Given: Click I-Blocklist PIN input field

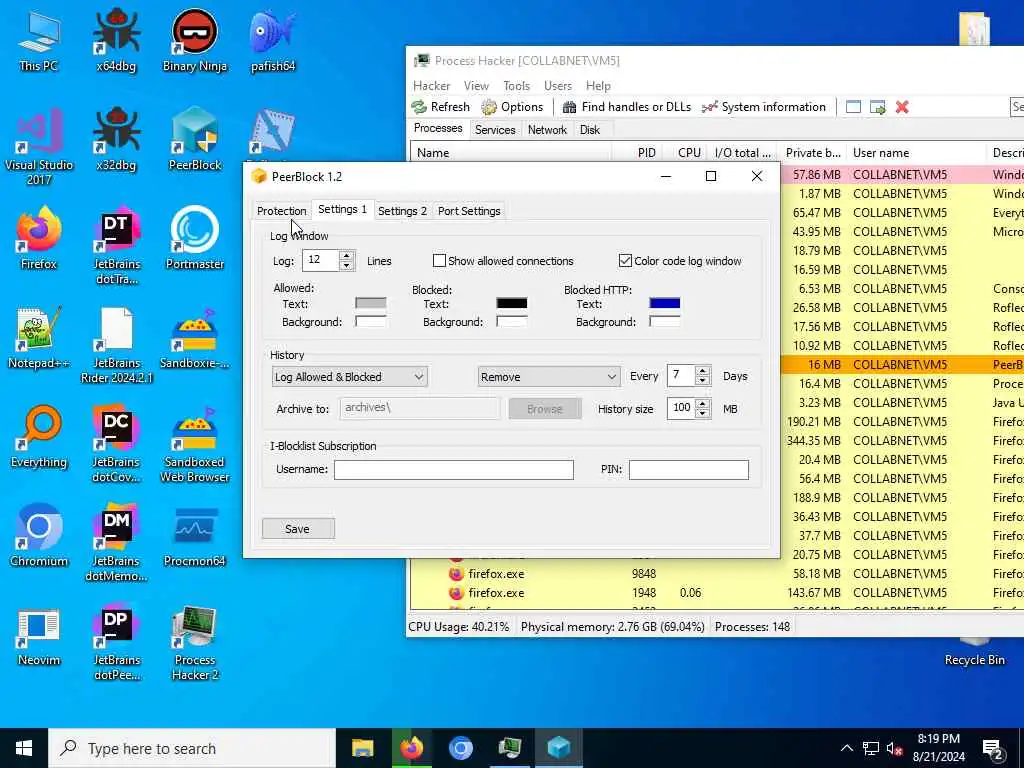Looking at the screenshot, I should coord(689,470).
